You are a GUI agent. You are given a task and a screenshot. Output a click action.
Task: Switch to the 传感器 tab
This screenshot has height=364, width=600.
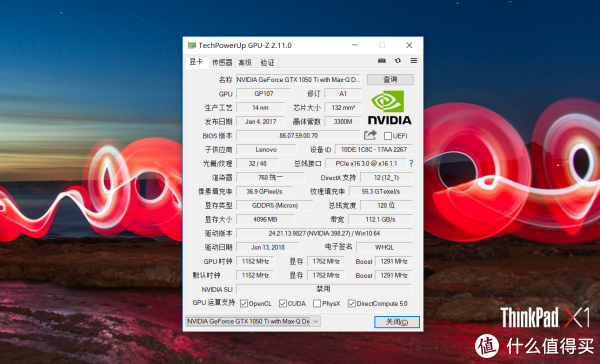tap(222, 62)
